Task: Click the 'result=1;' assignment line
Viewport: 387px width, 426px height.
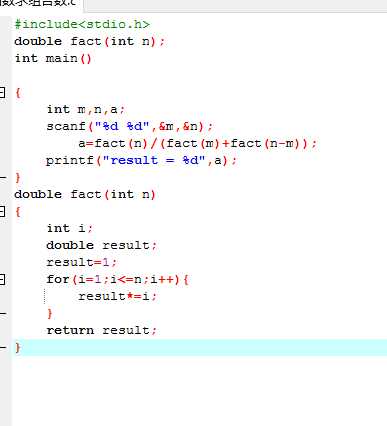Action: (81, 262)
